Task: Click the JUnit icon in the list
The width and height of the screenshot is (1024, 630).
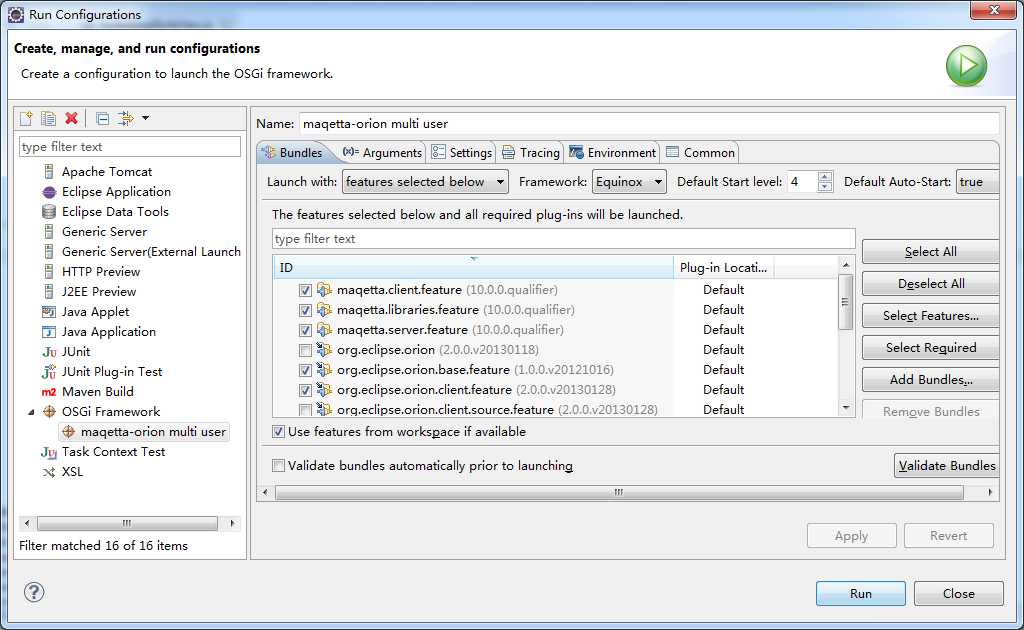Action: pyautogui.click(x=49, y=352)
